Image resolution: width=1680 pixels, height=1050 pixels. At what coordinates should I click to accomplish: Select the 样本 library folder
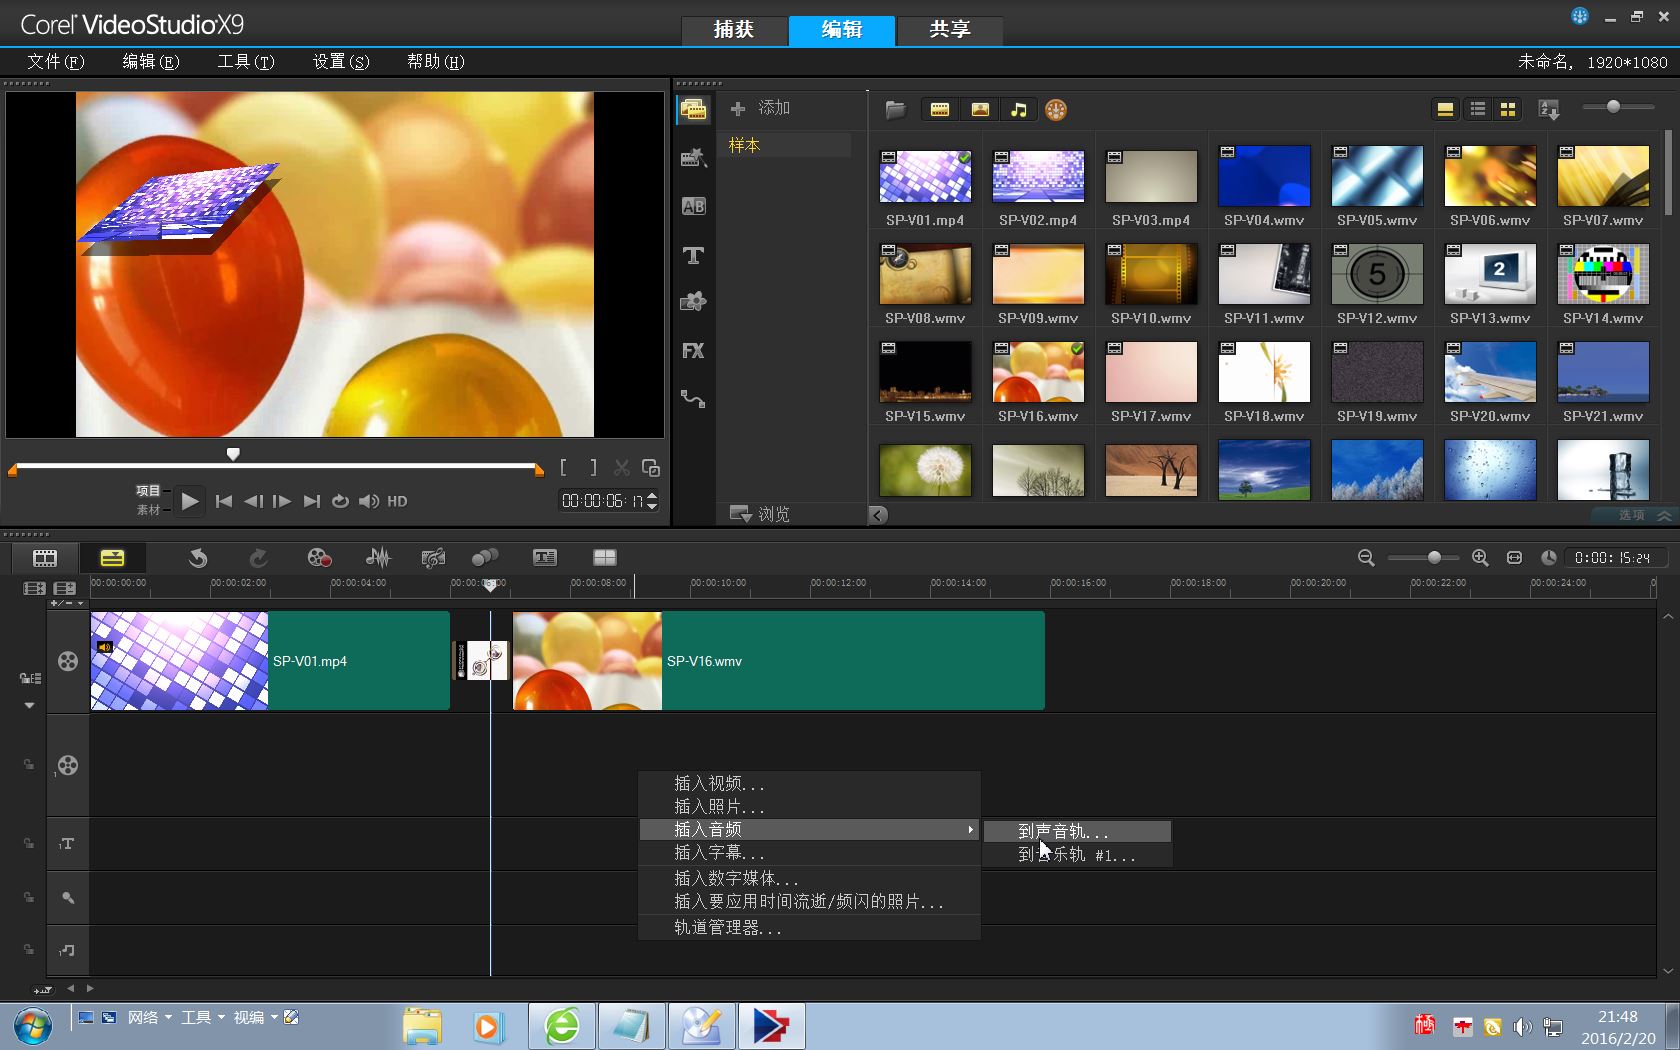coord(785,145)
